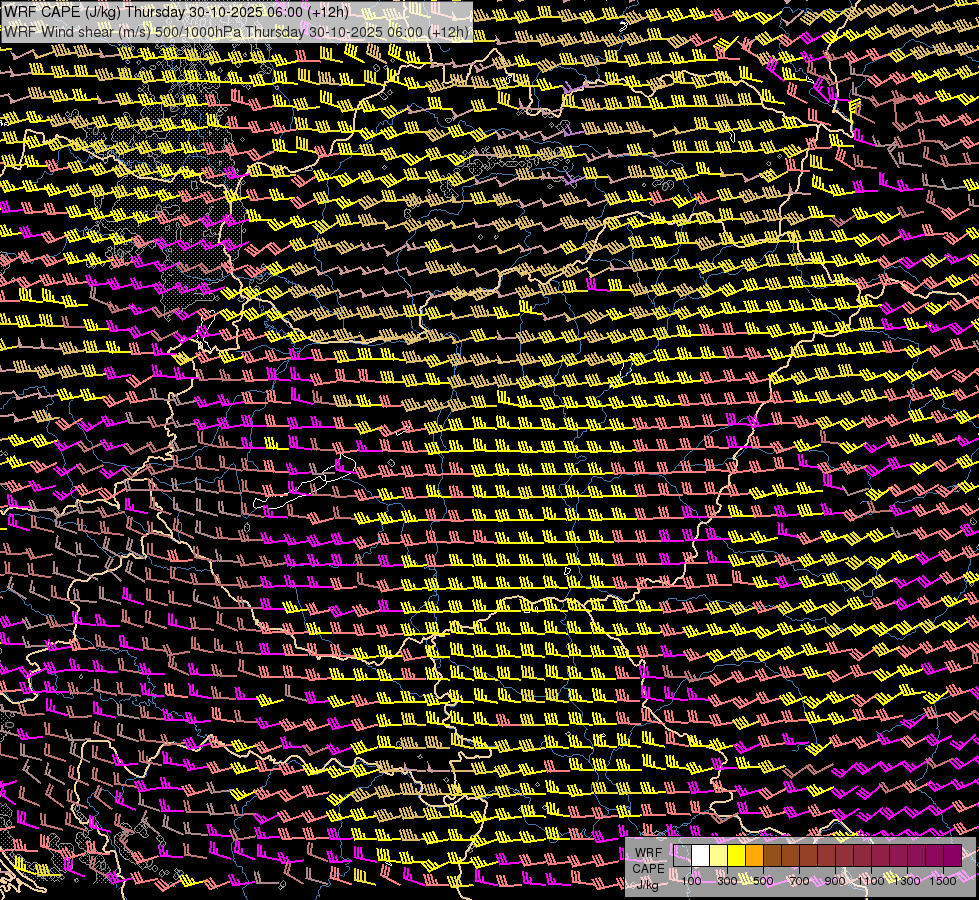This screenshot has height=900, width=979.
Task: Select the pale yellow legend swatch
Action: [718, 856]
